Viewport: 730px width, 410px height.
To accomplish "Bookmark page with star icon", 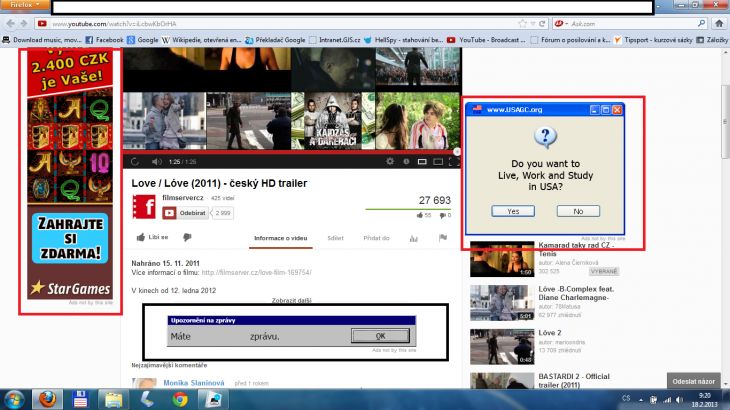I will pos(522,24).
